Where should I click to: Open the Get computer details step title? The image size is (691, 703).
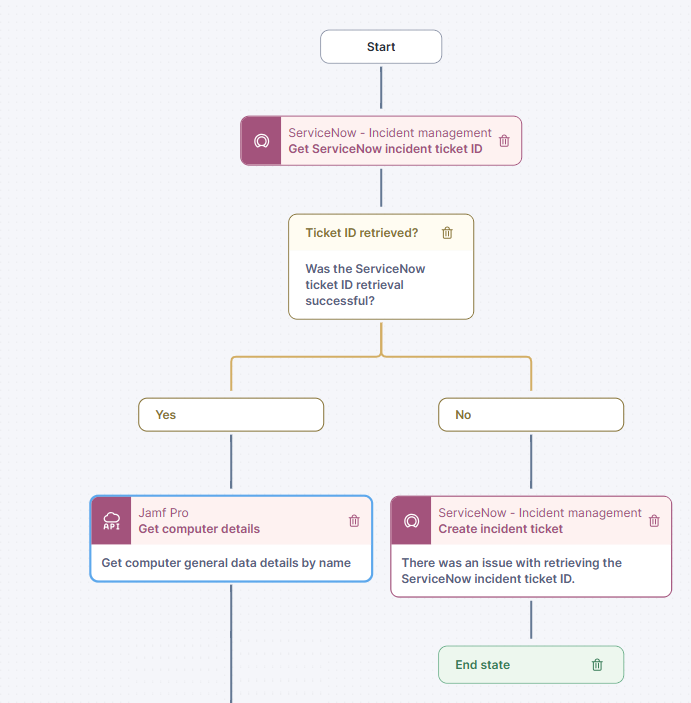pos(199,529)
